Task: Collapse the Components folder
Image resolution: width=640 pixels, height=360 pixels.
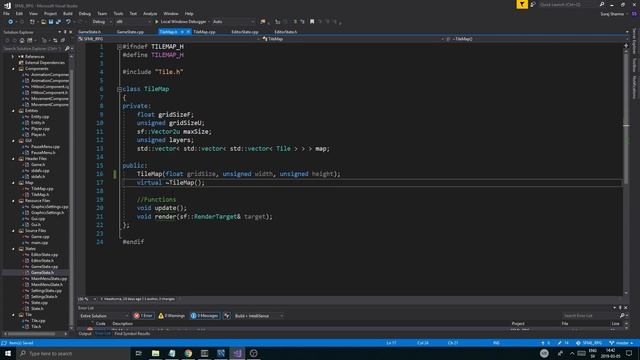Action: pos(13,69)
